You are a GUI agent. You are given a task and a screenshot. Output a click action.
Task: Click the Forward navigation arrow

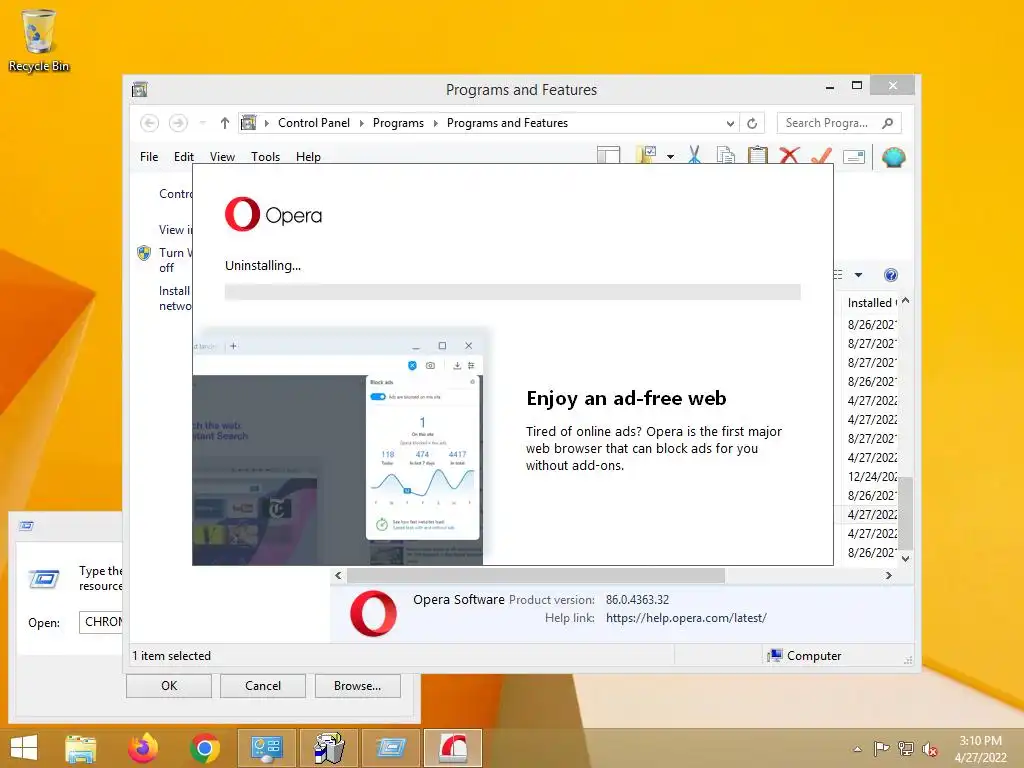178,123
